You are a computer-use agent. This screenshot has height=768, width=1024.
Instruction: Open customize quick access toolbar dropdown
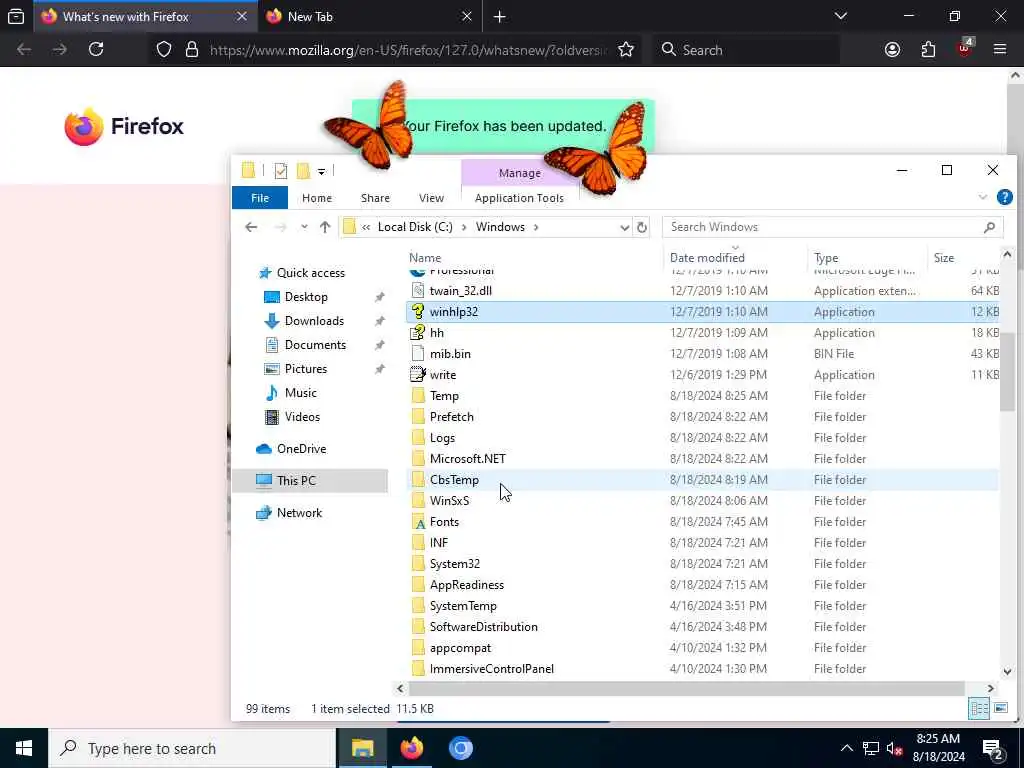pyautogui.click(x=321, y=171)
